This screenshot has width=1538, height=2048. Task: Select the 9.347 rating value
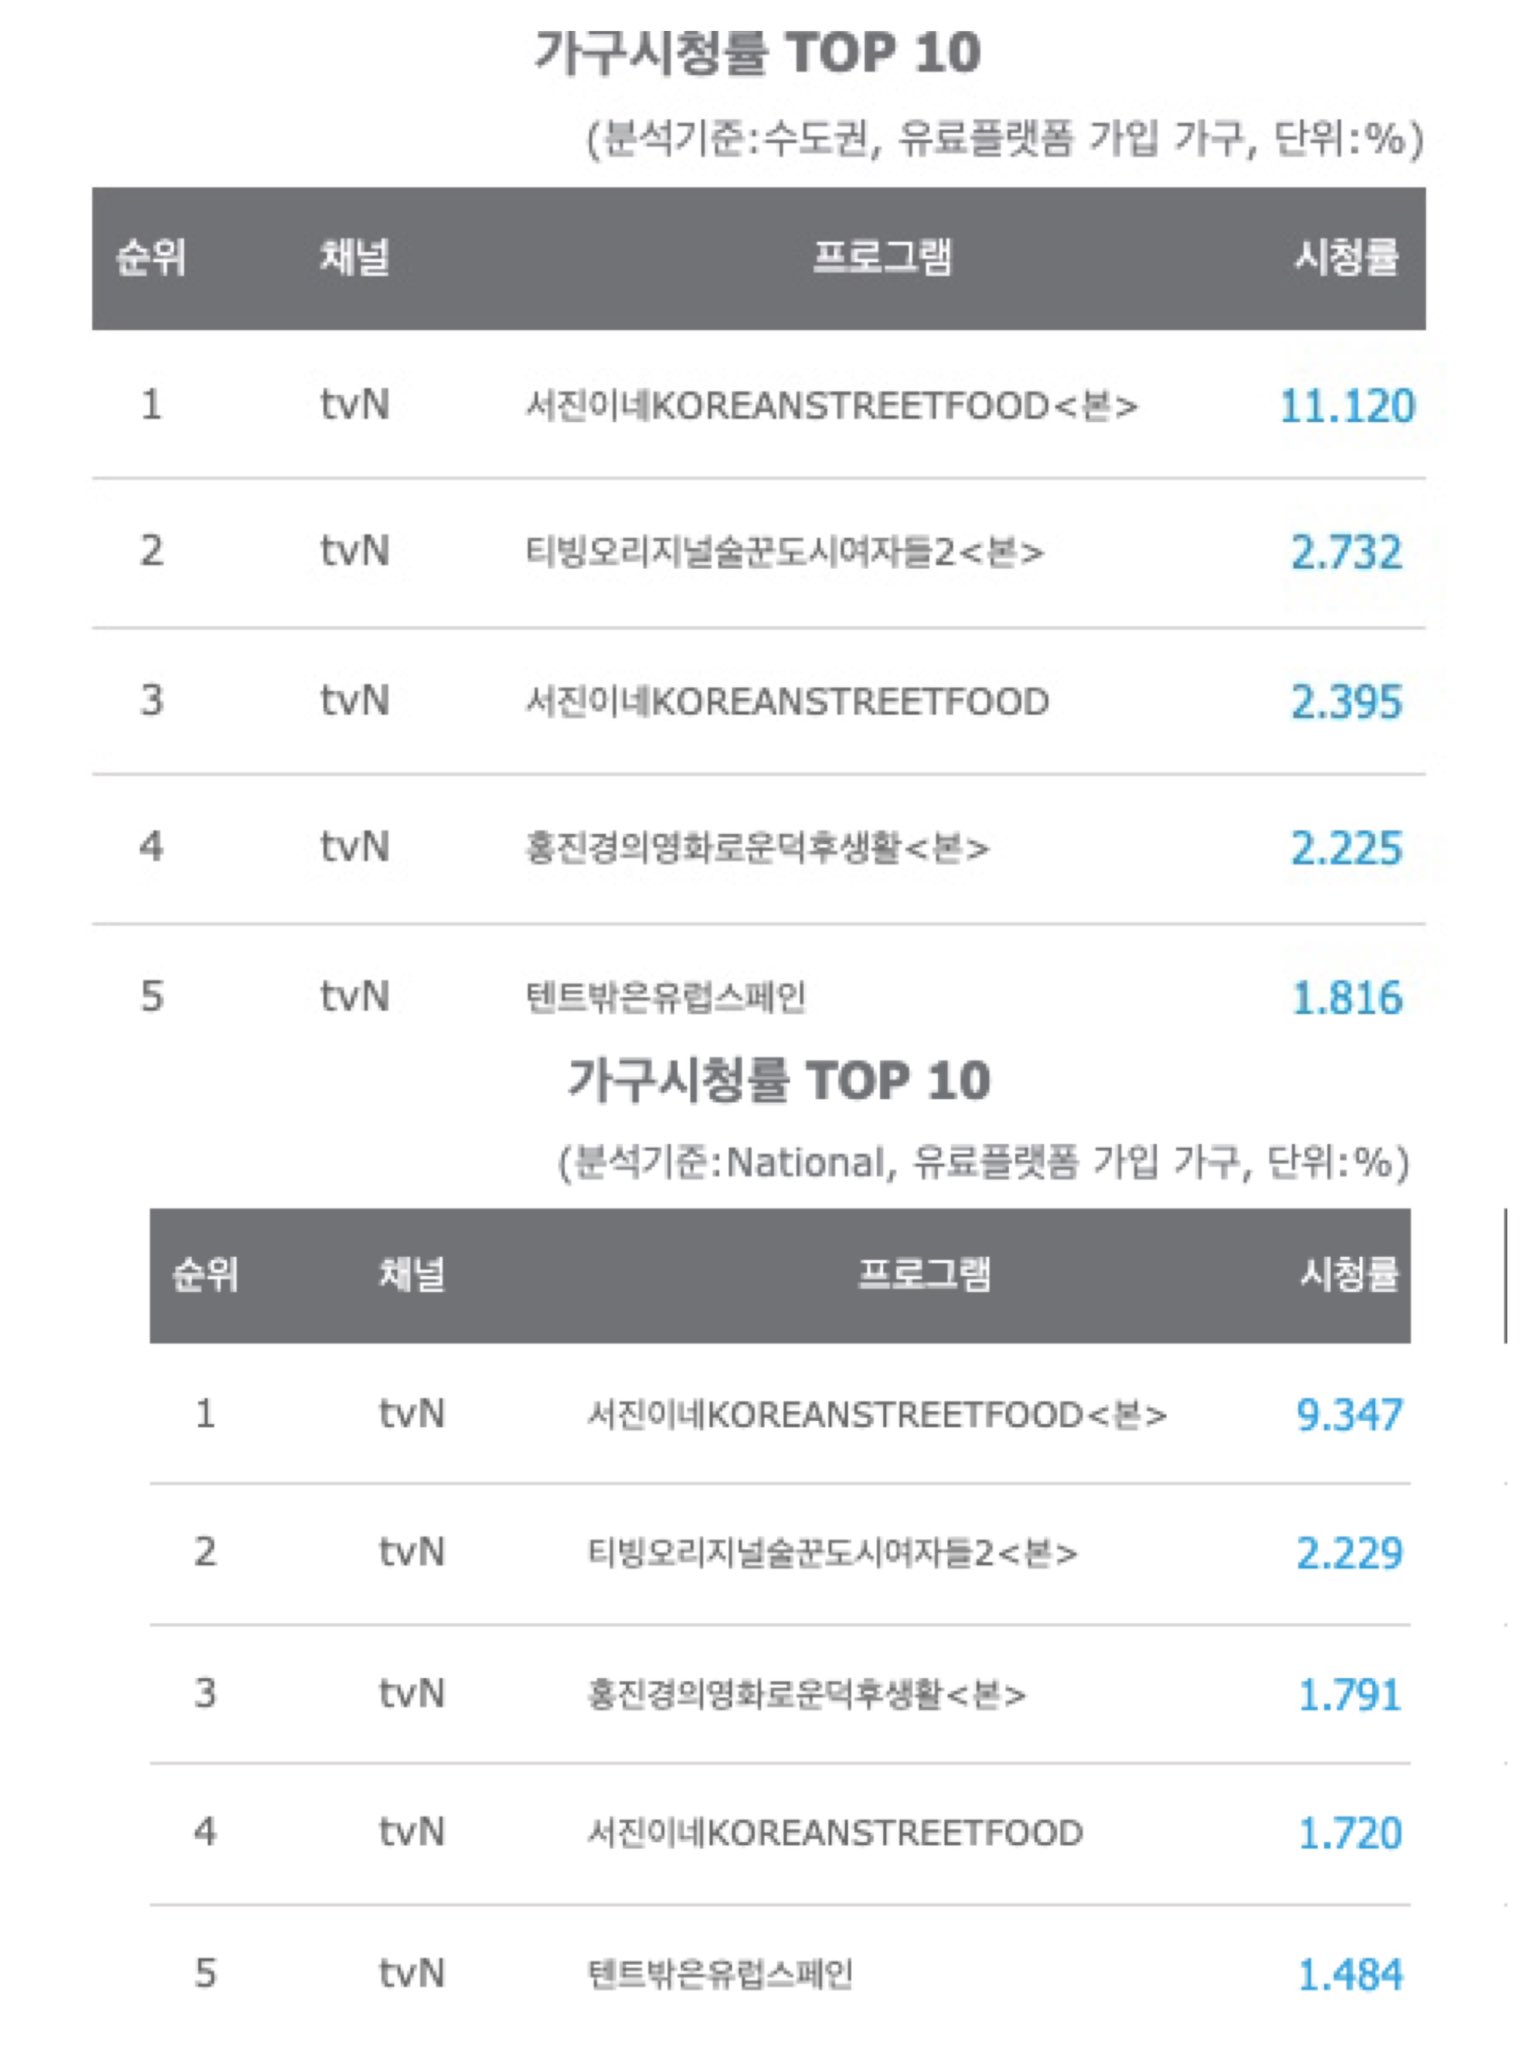[1350, 1415]
